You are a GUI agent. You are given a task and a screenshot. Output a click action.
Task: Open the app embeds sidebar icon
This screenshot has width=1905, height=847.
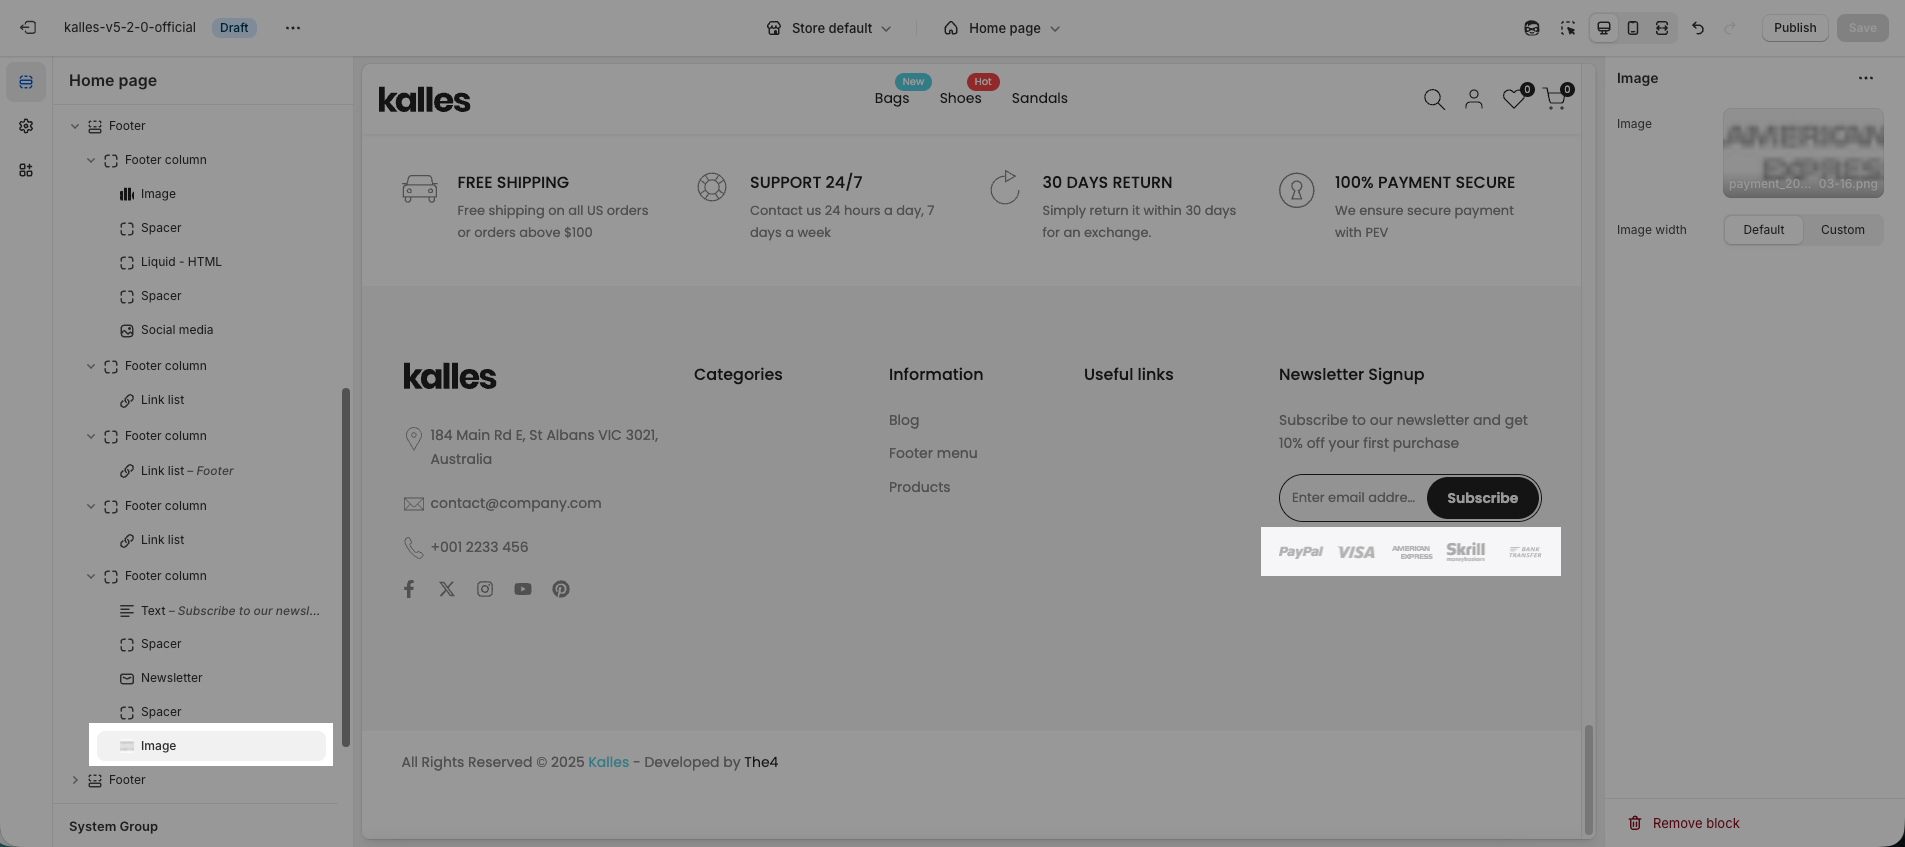point(26,170)
